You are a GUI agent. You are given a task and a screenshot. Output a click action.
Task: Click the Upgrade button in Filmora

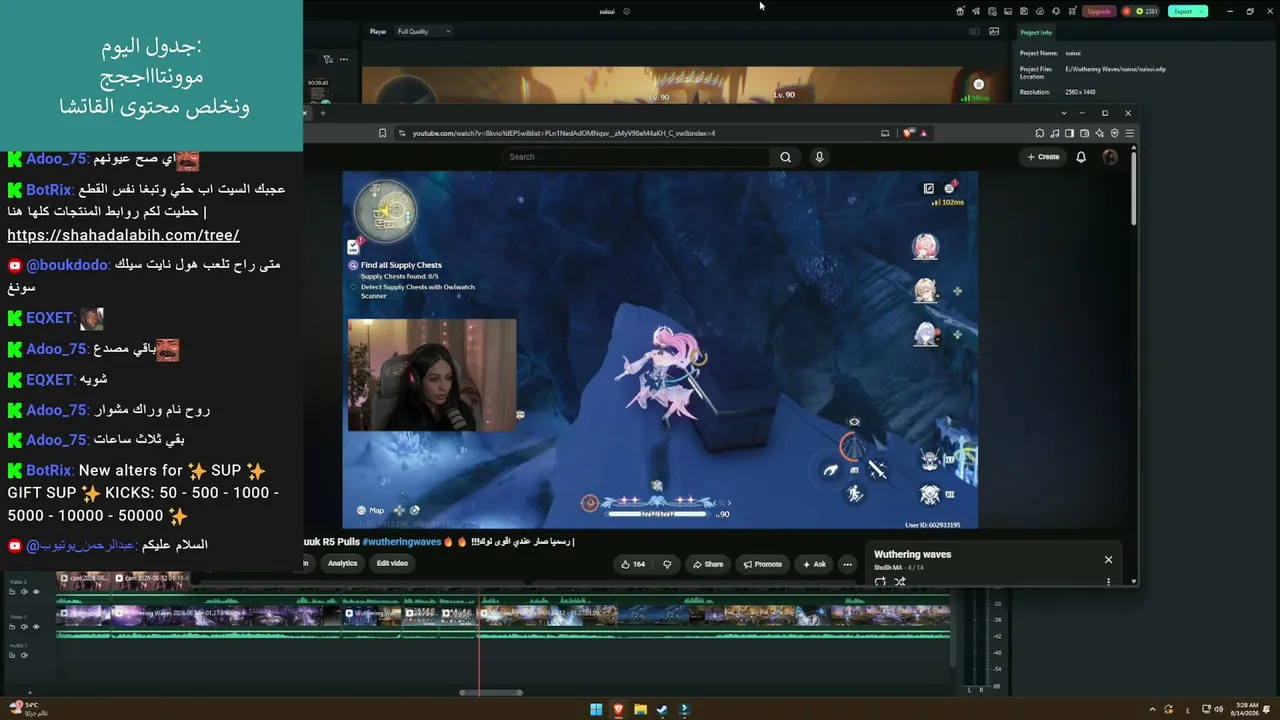point(1099,11)
